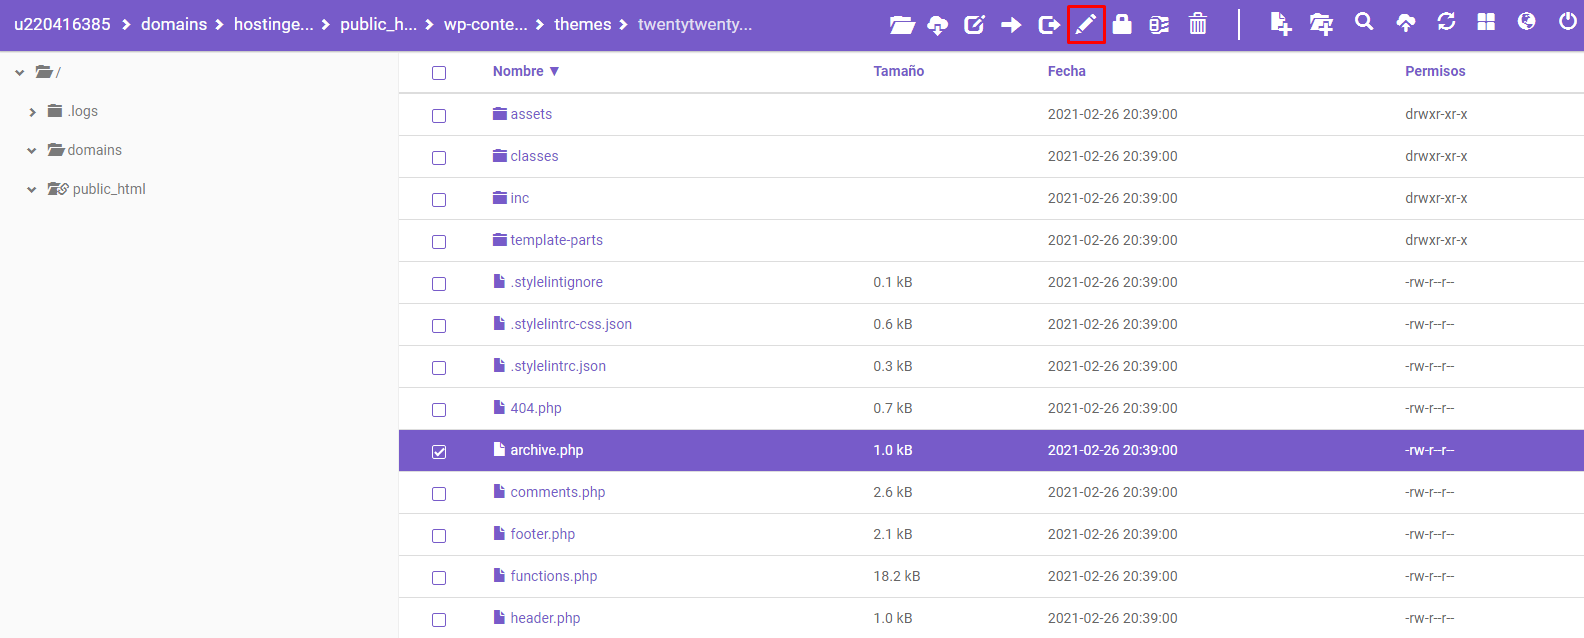Check the box for template-parts
1584x638 pixels.
[439, 242]
